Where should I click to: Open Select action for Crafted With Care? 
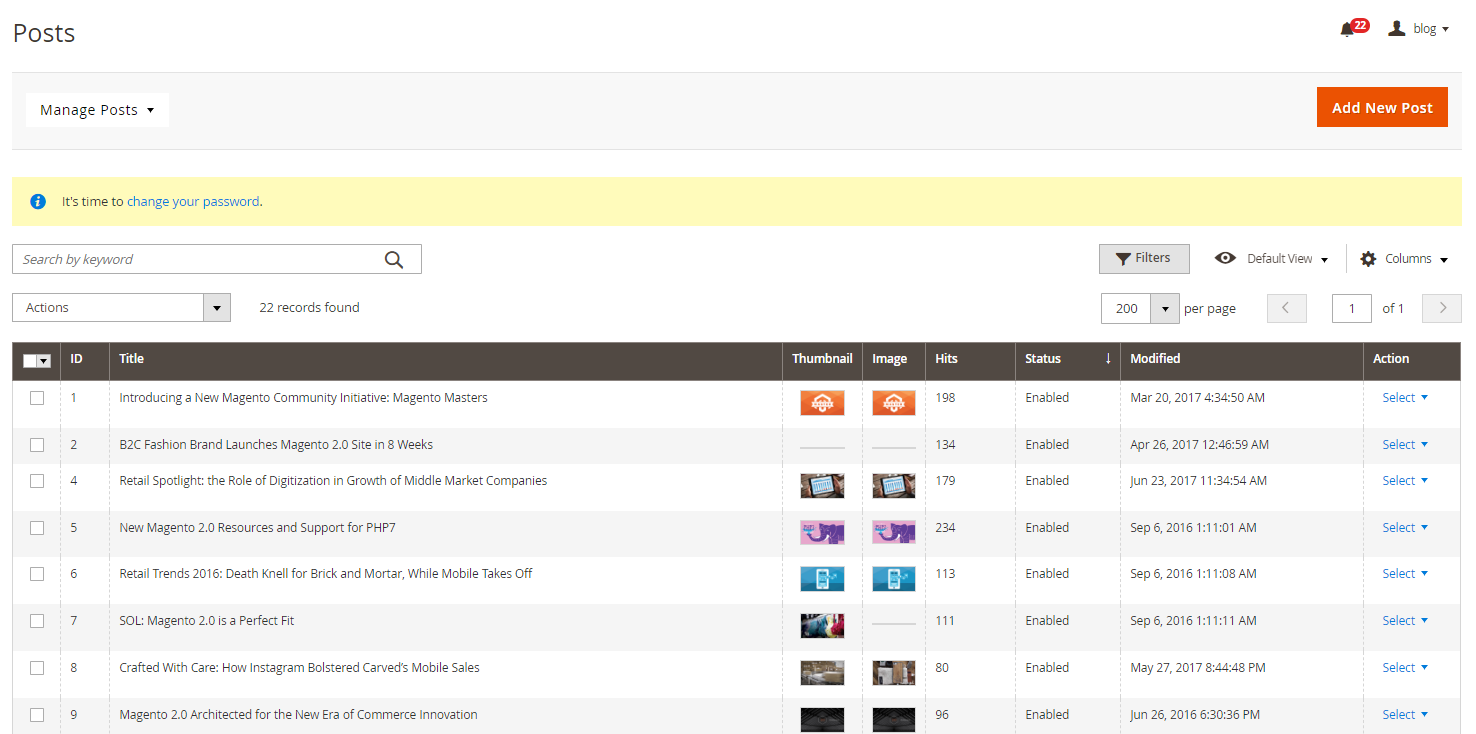click(x=1405, y=668)
